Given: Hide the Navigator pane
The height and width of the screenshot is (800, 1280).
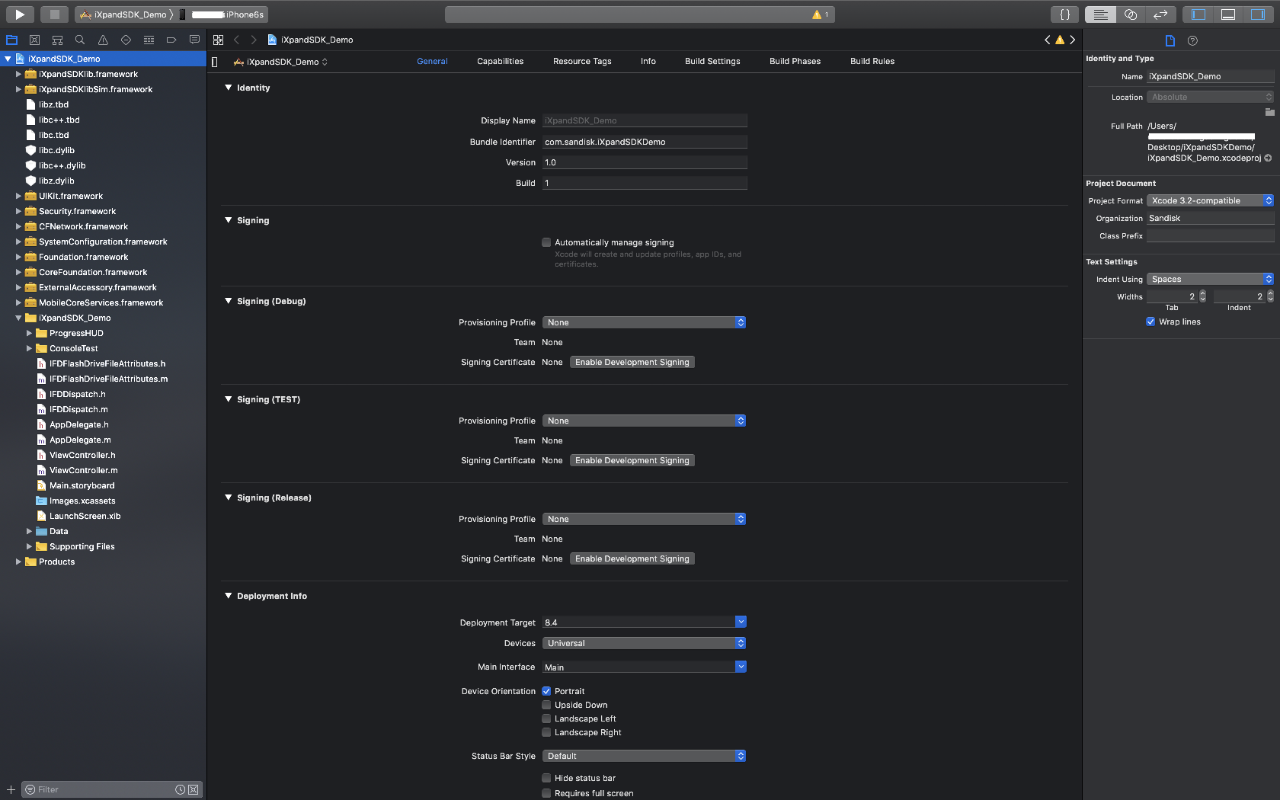Looking at the screenshot, I should pyautogui.click(x=1198, y=14).
